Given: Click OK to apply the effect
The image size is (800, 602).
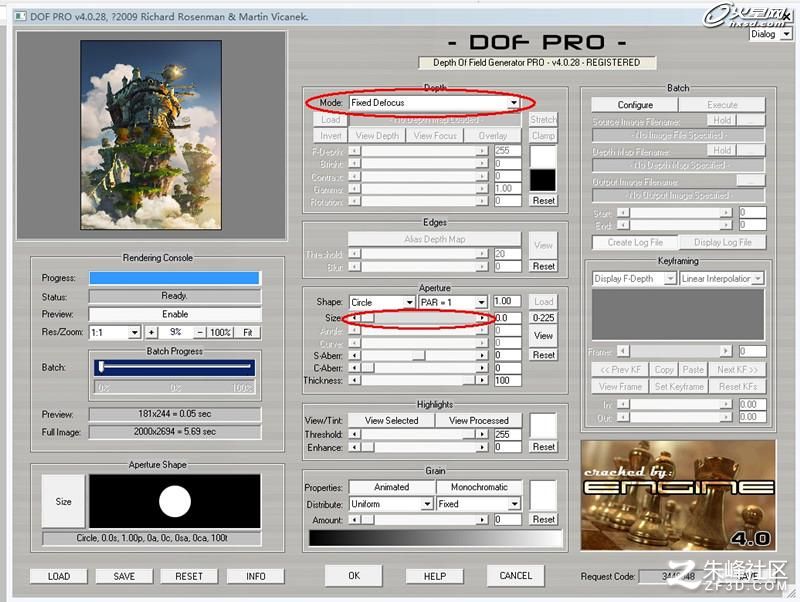Looking at the screenshot, I should (x=354, y=576).
